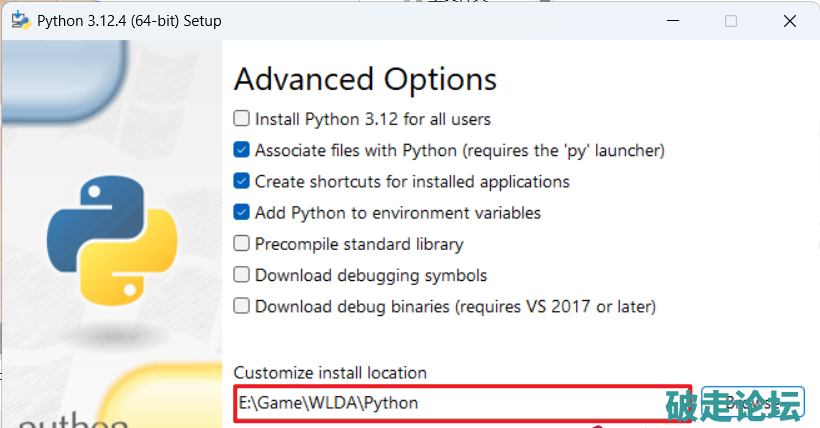Tick the Precompile standard library checkbox
820x428 pixels.
tap(241, 243)
